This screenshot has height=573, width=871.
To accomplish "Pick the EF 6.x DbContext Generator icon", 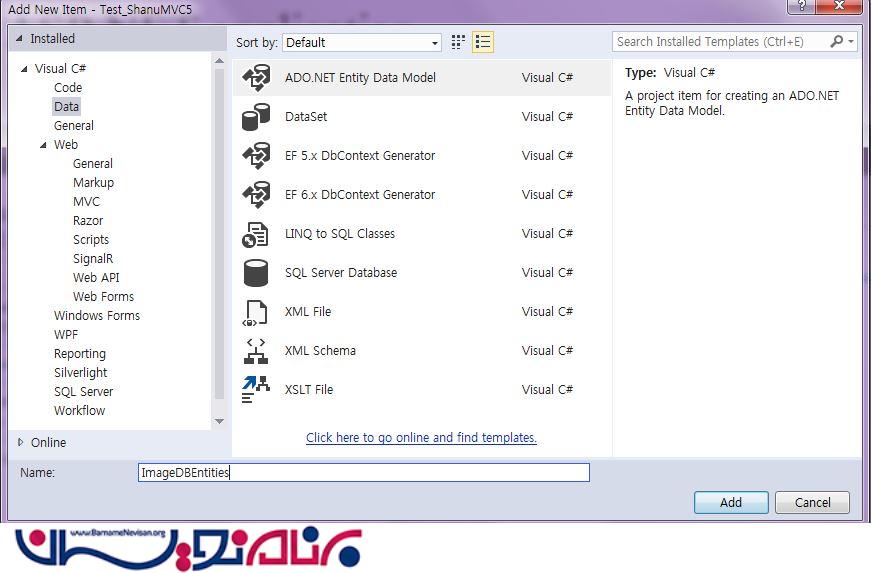I will [256, 195].
